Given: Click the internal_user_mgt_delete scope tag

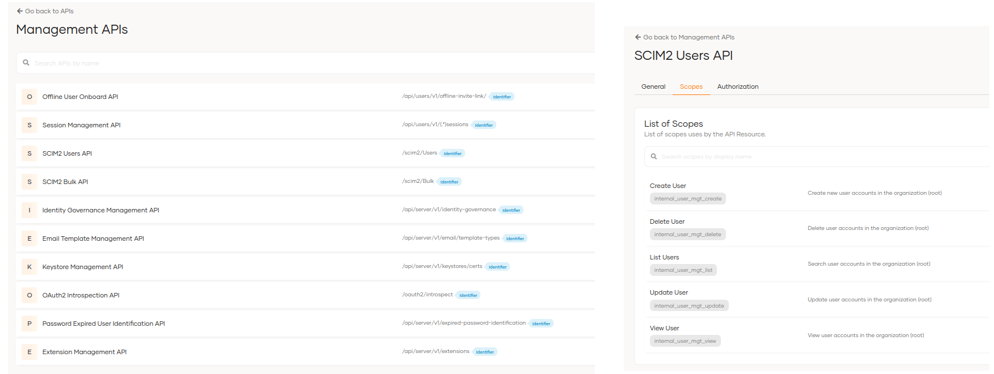Looking at the screenshot, I should pyautogui.click(x=688, y=234).
